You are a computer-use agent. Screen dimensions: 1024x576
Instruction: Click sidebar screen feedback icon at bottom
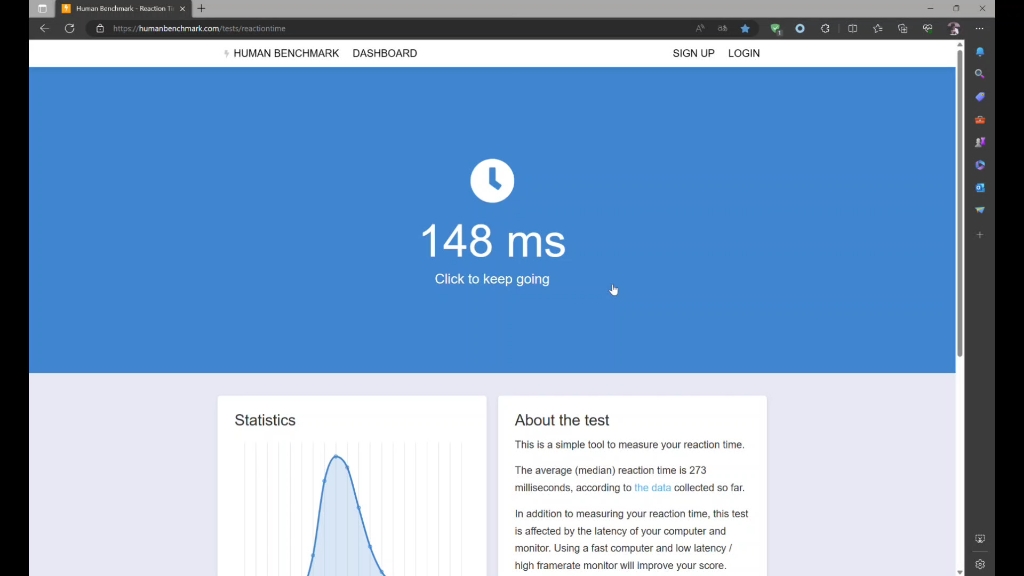[980, 539]
